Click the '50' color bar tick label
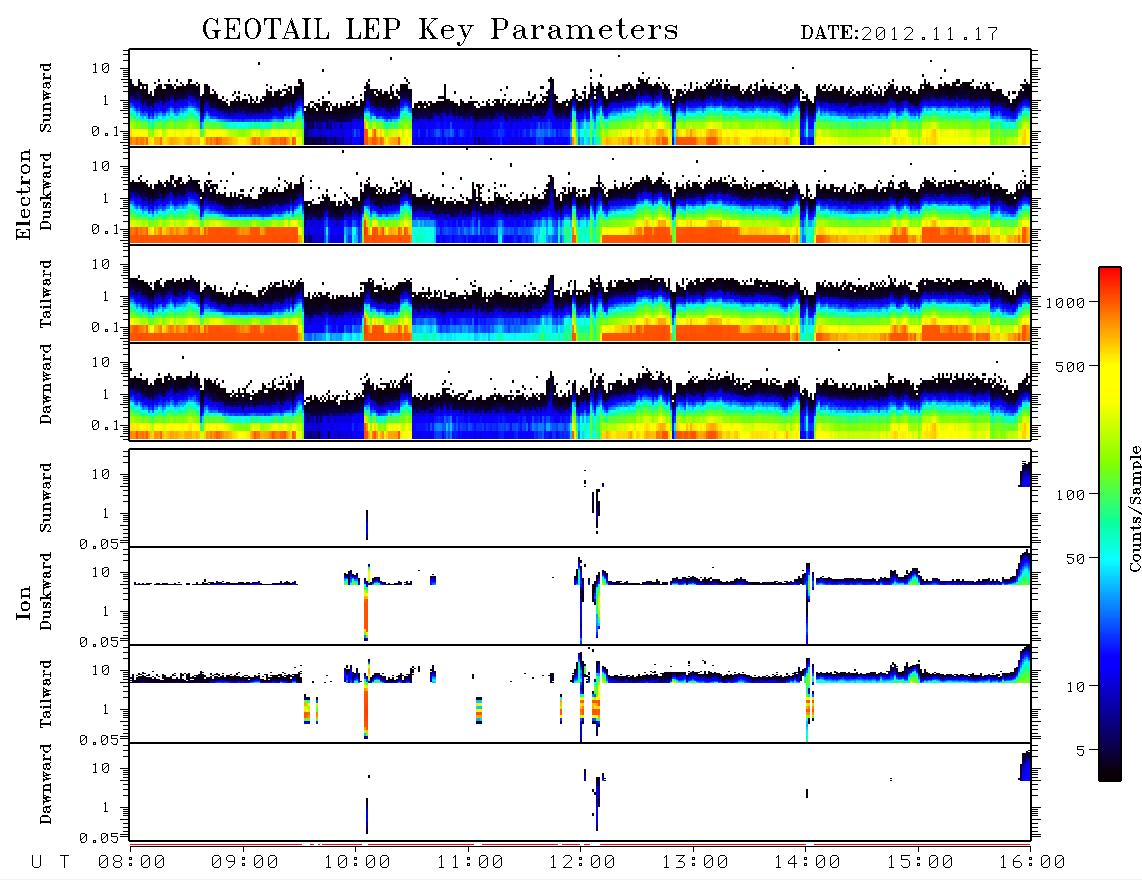The image size is (1142, 880). (x=1076, y=559)
